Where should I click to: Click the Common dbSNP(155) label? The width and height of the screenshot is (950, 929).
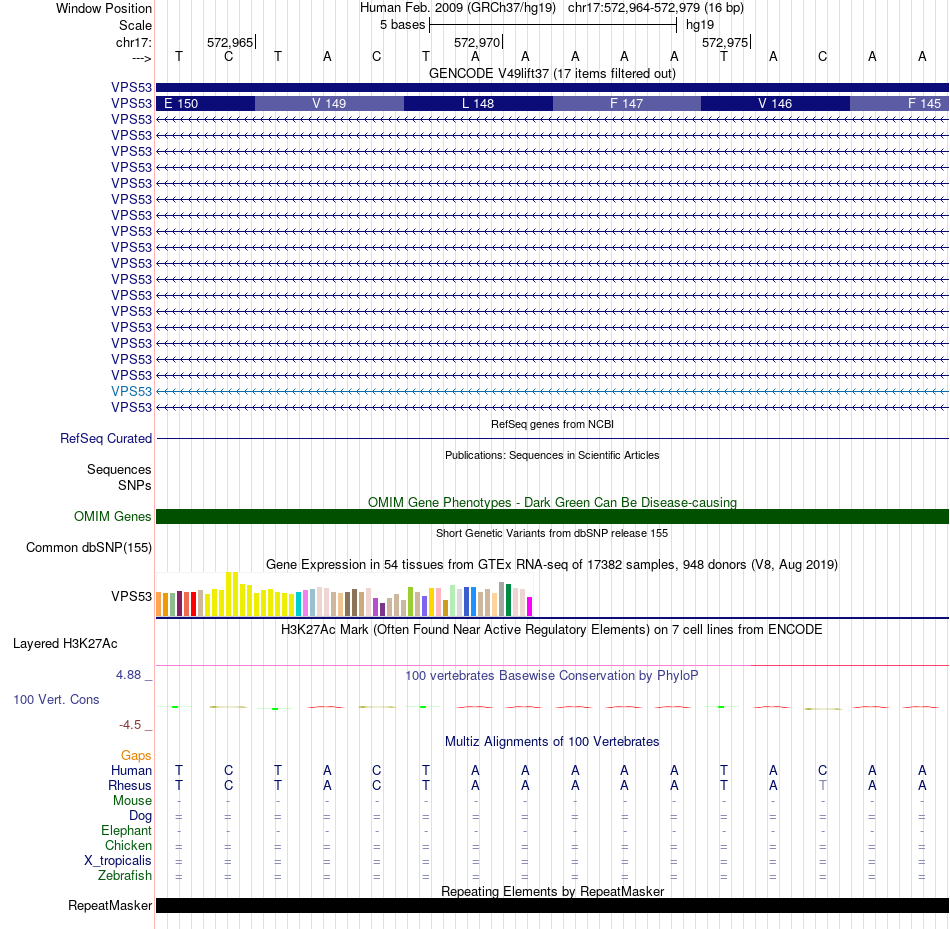click(88, 547)
